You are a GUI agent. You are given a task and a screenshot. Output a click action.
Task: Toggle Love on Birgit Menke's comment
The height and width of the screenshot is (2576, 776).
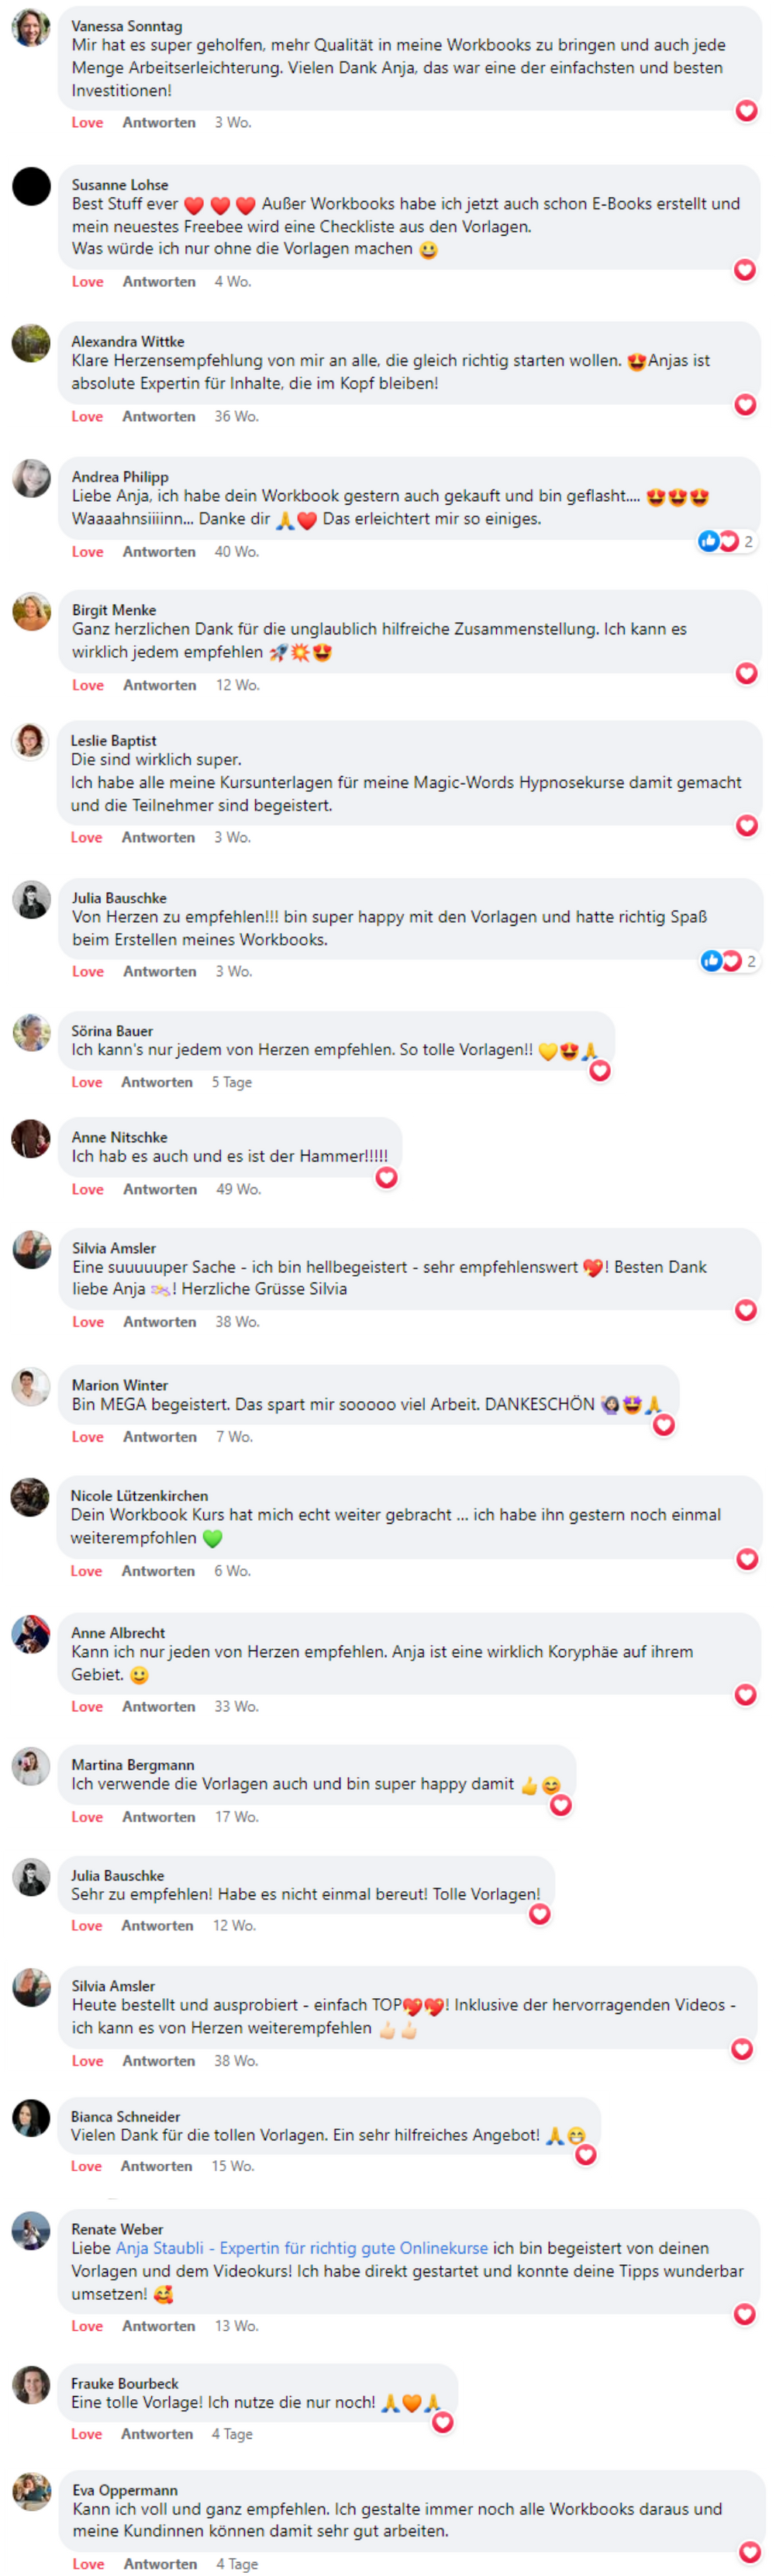click(87, 685)
